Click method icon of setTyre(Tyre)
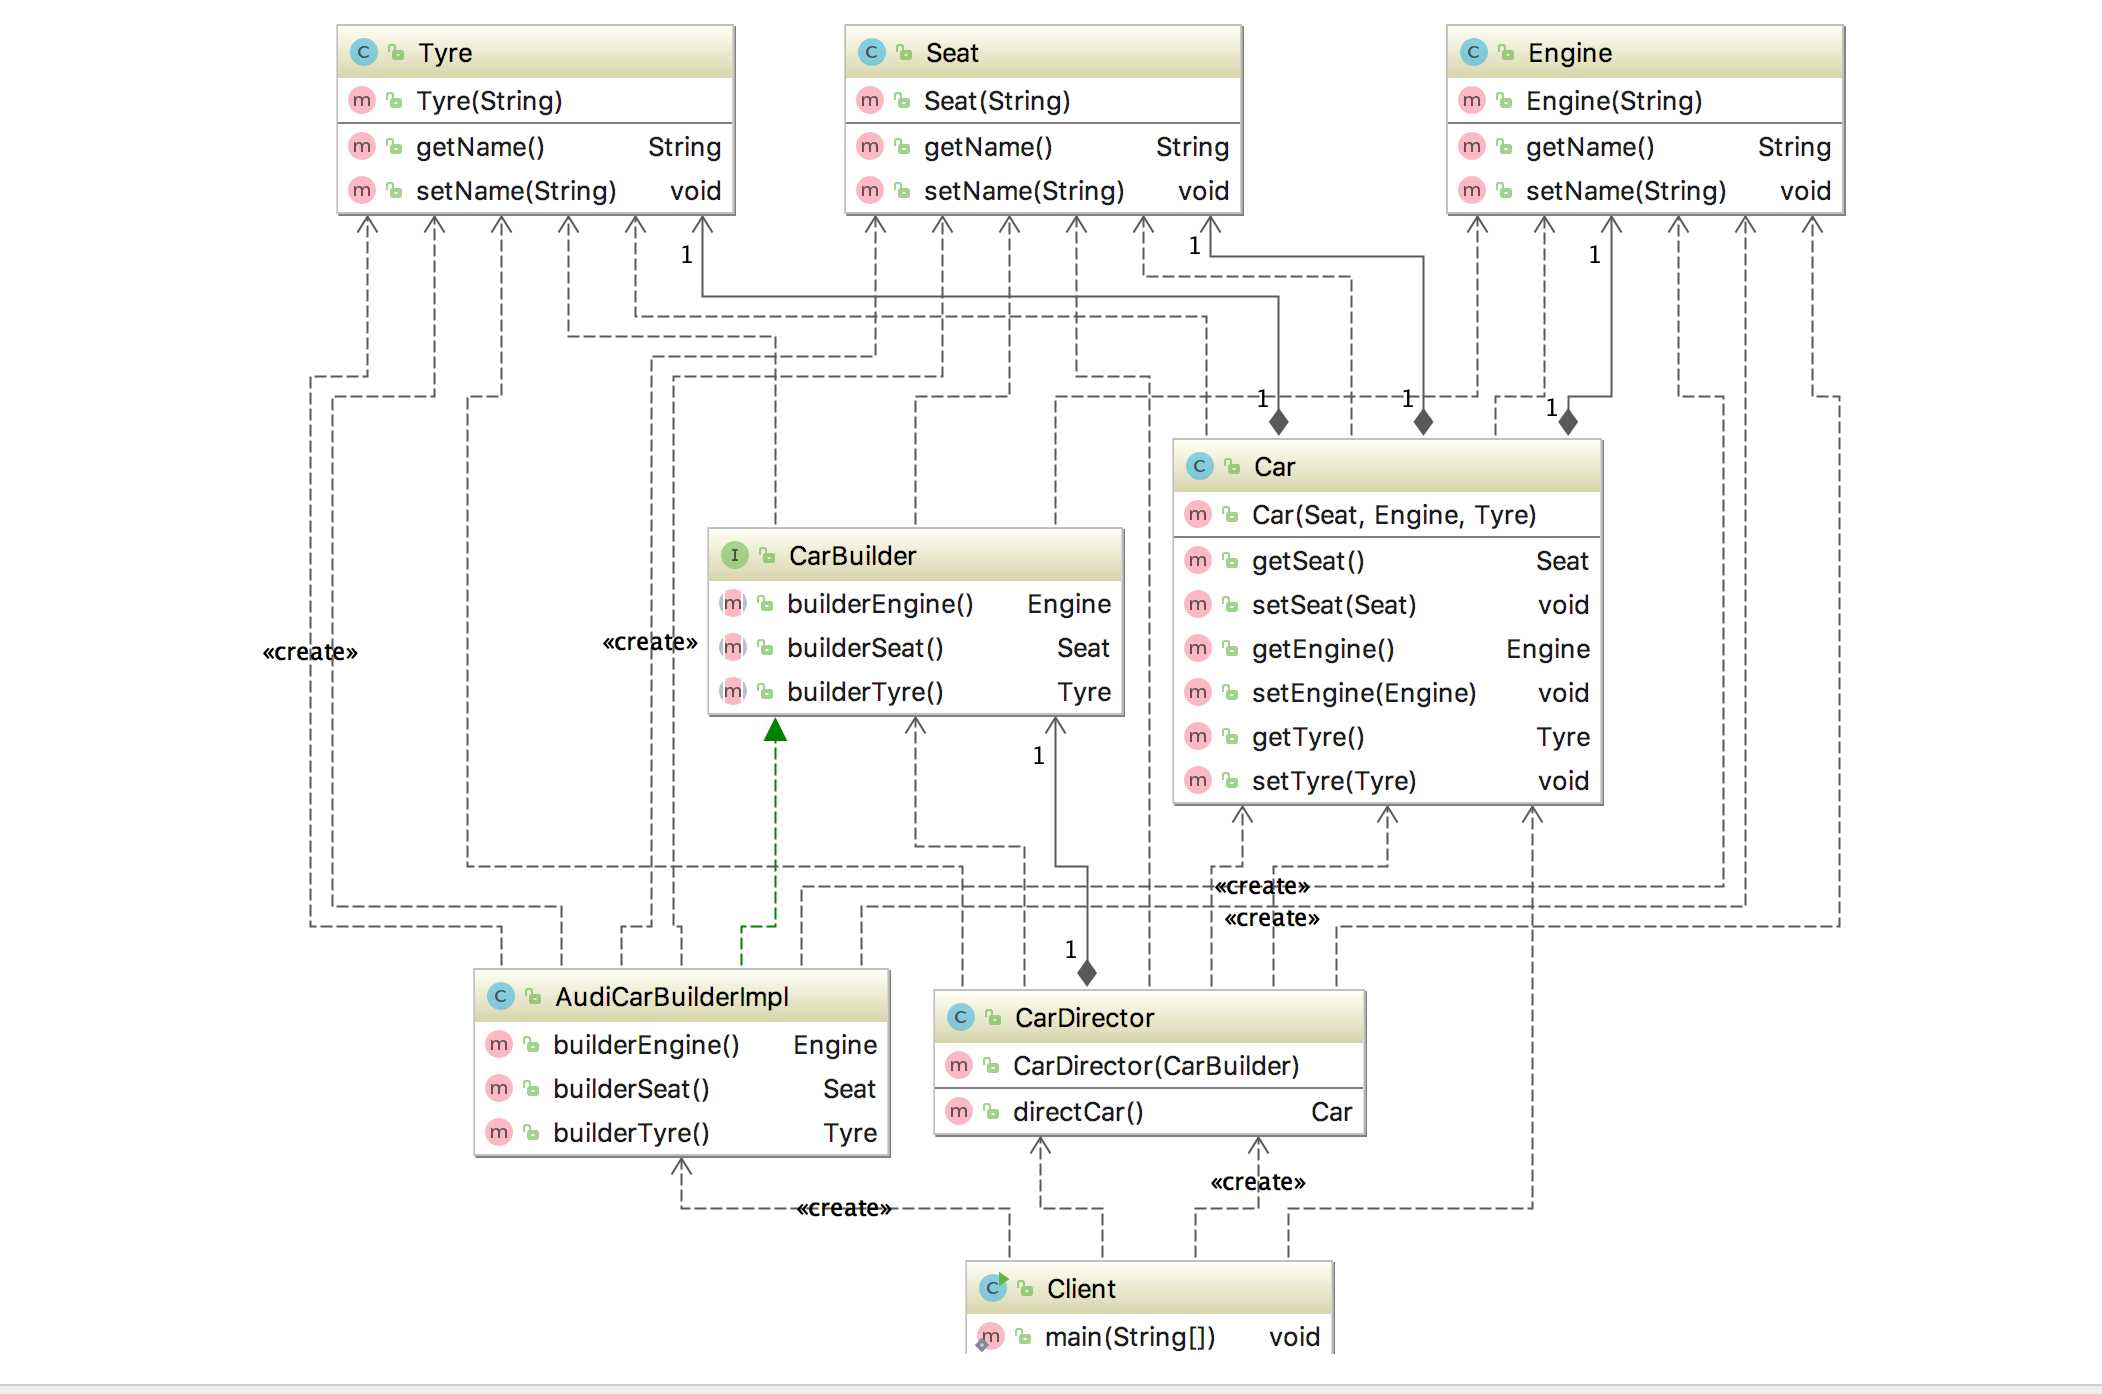This screenshot has width=2102, height=1394. click(1198, 780)
